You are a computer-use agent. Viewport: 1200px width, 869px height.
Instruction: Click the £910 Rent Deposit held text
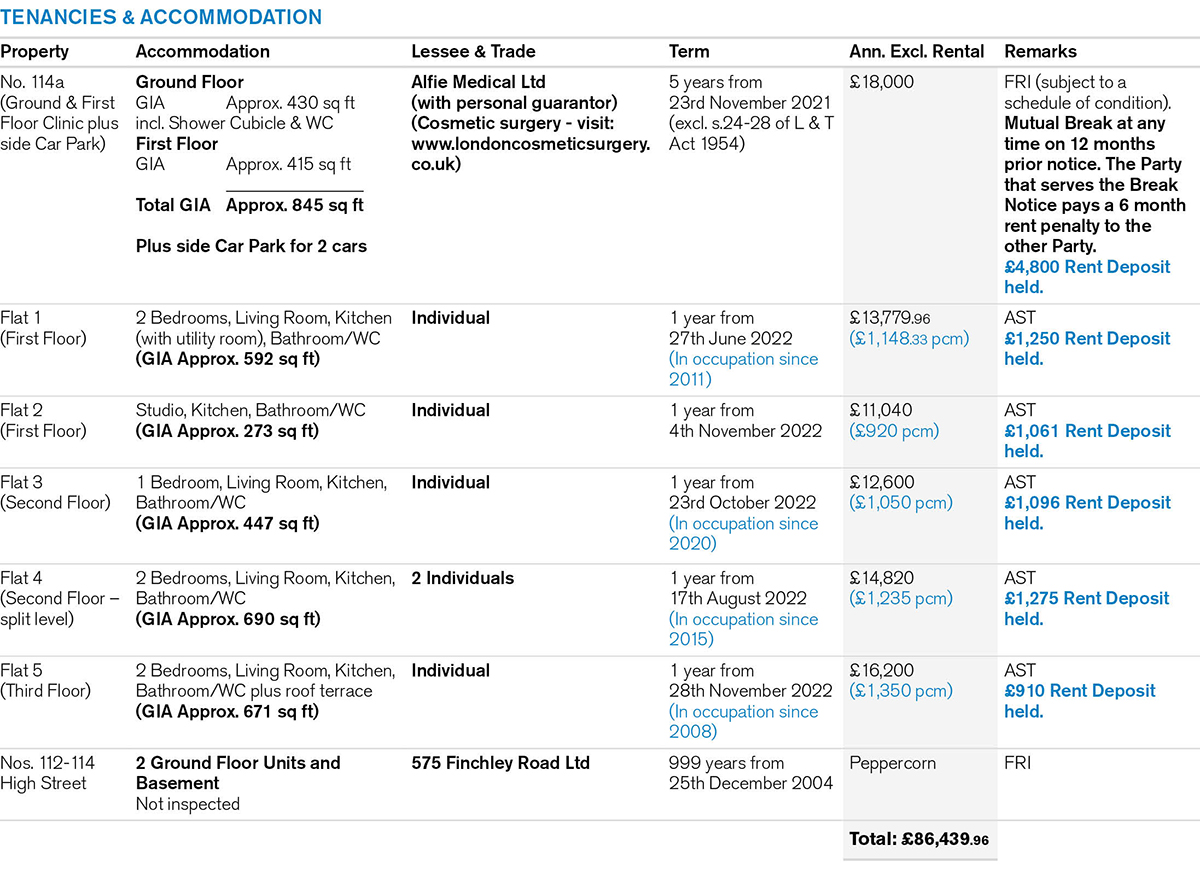pyautogui.click(x=1080, y=701)
